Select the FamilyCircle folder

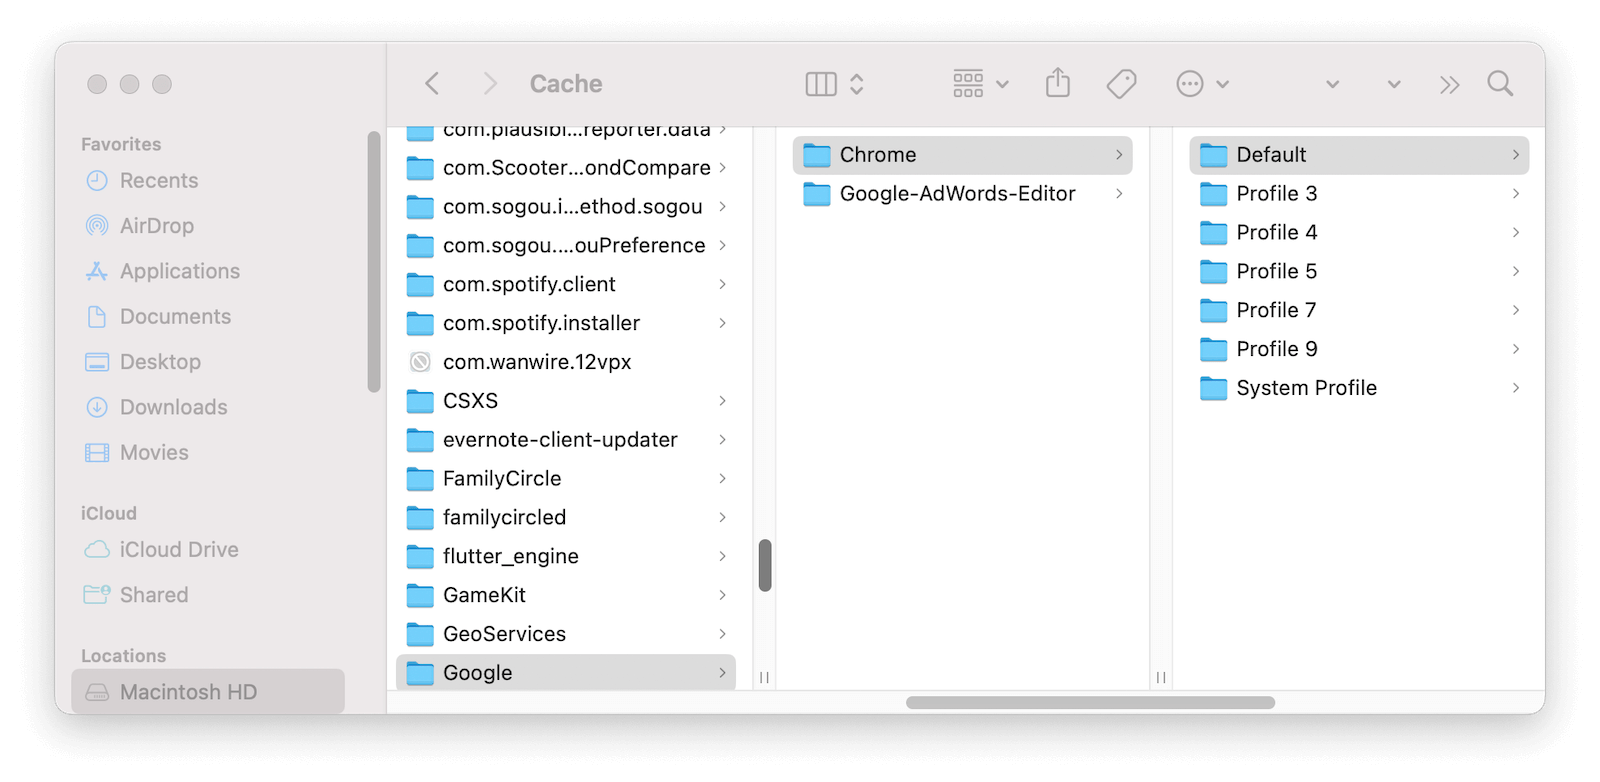pyautogui.click(x=566, y=479)
